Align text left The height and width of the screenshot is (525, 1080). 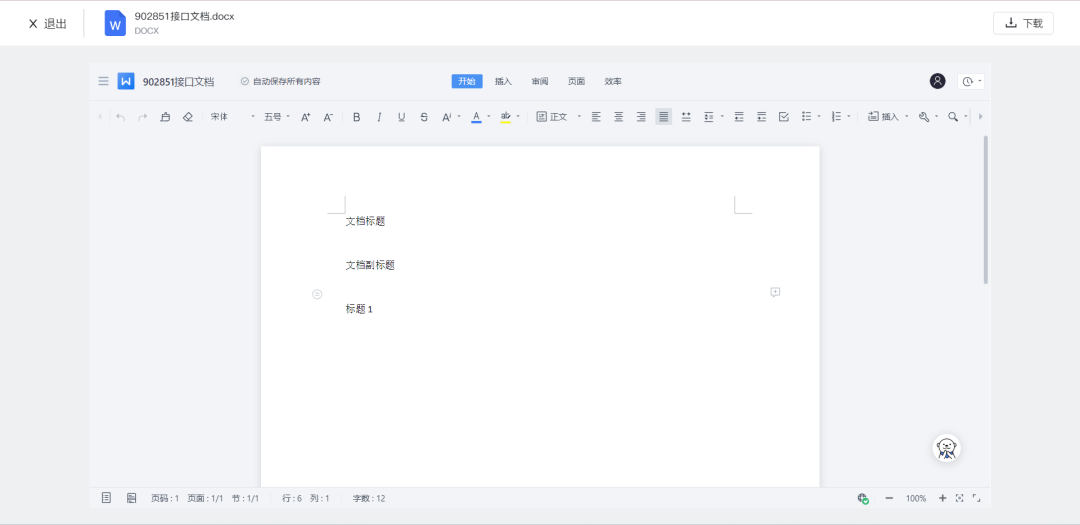(x=596, y=117)
